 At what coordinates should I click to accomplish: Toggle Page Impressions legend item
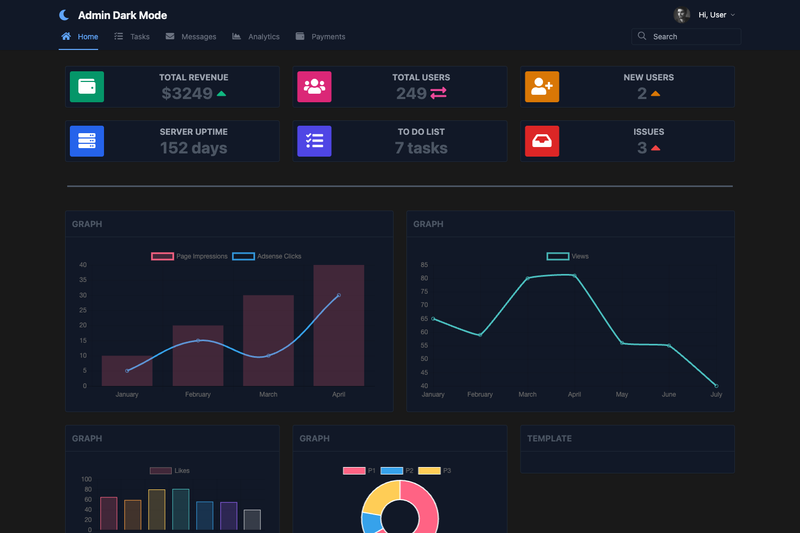pyautogui.click(x=189, y=256)
